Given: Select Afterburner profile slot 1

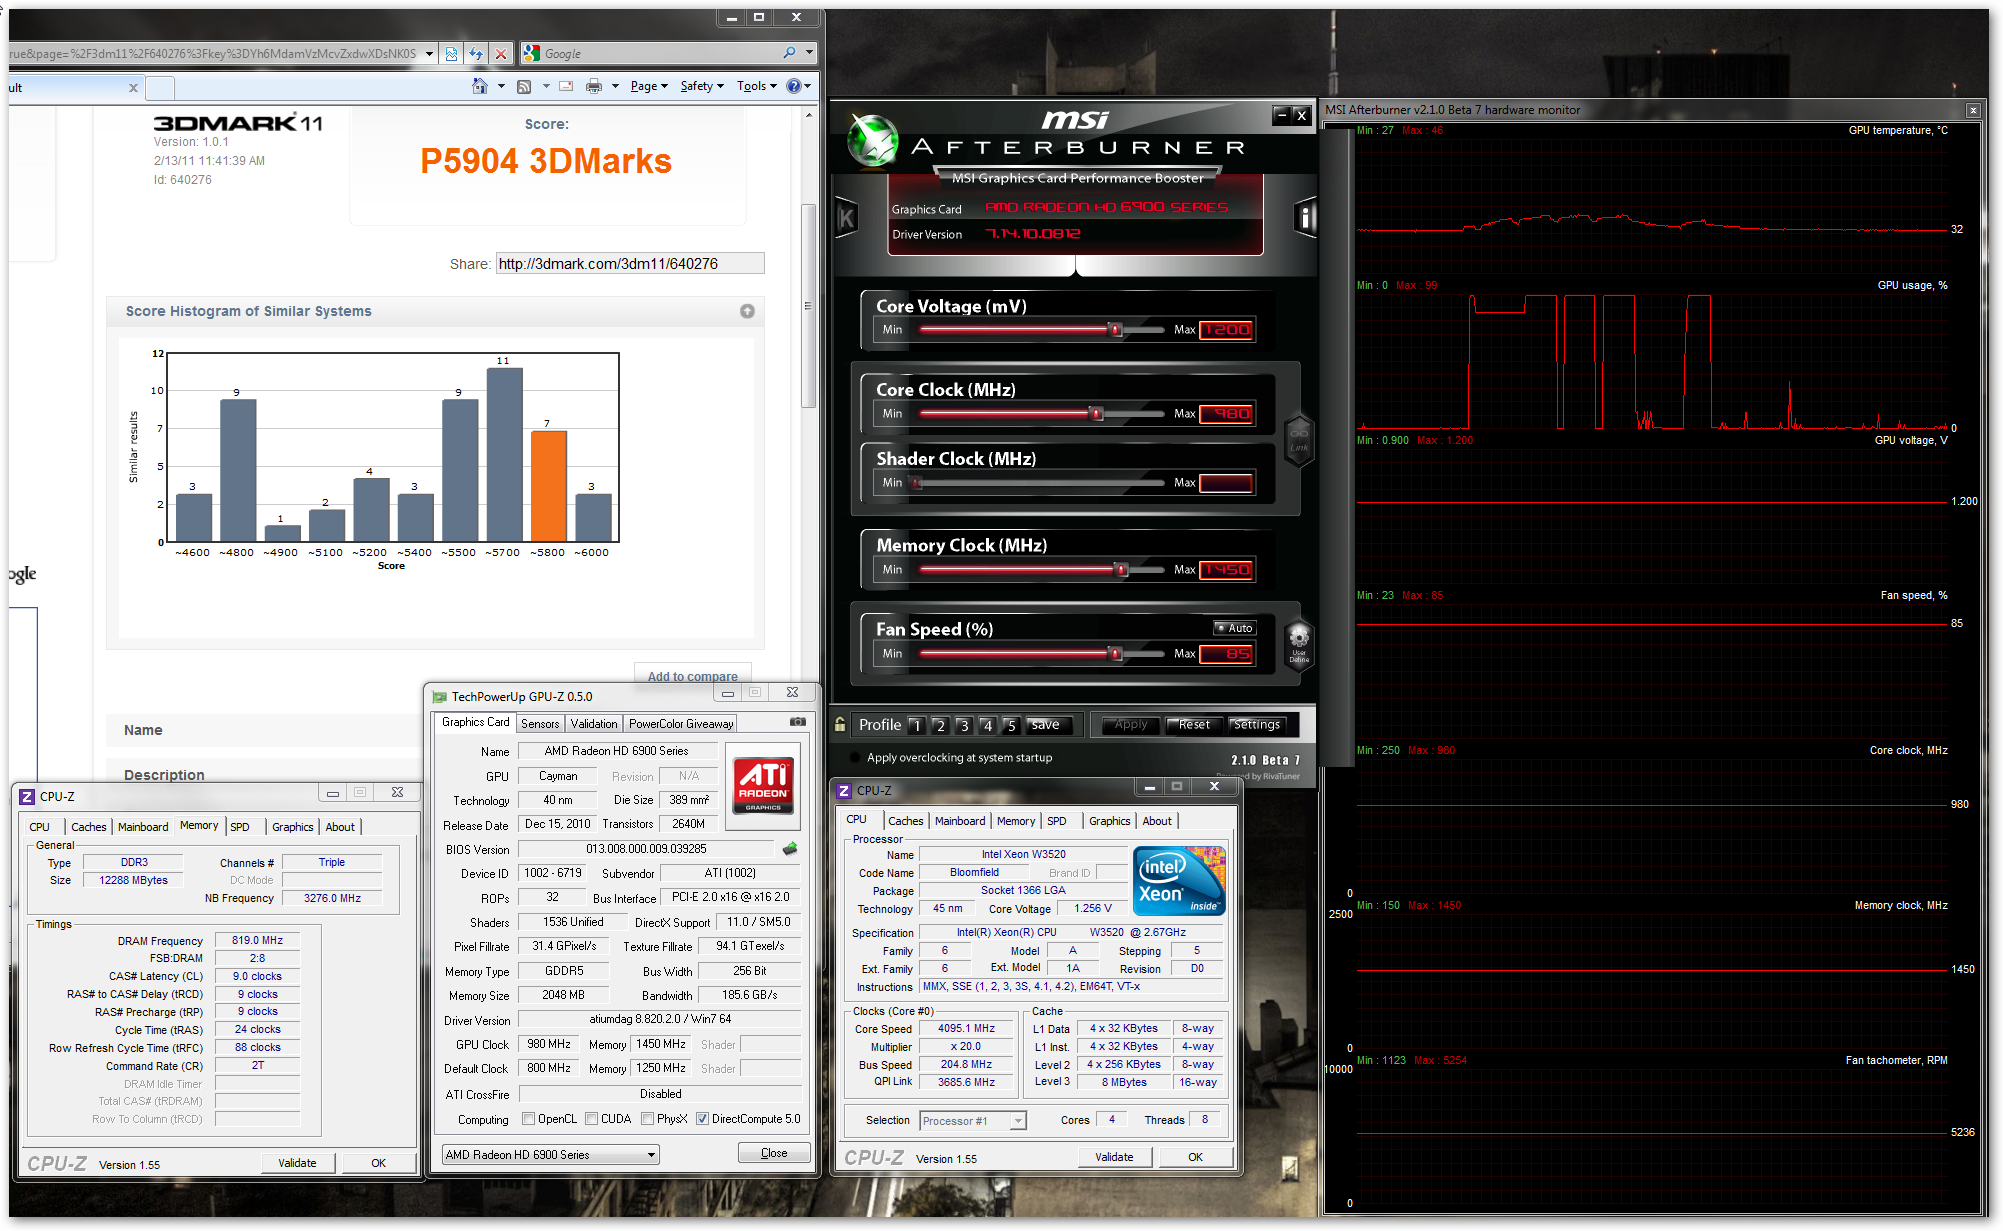Looking at the screenshot, I should click(x=916, y=725).
